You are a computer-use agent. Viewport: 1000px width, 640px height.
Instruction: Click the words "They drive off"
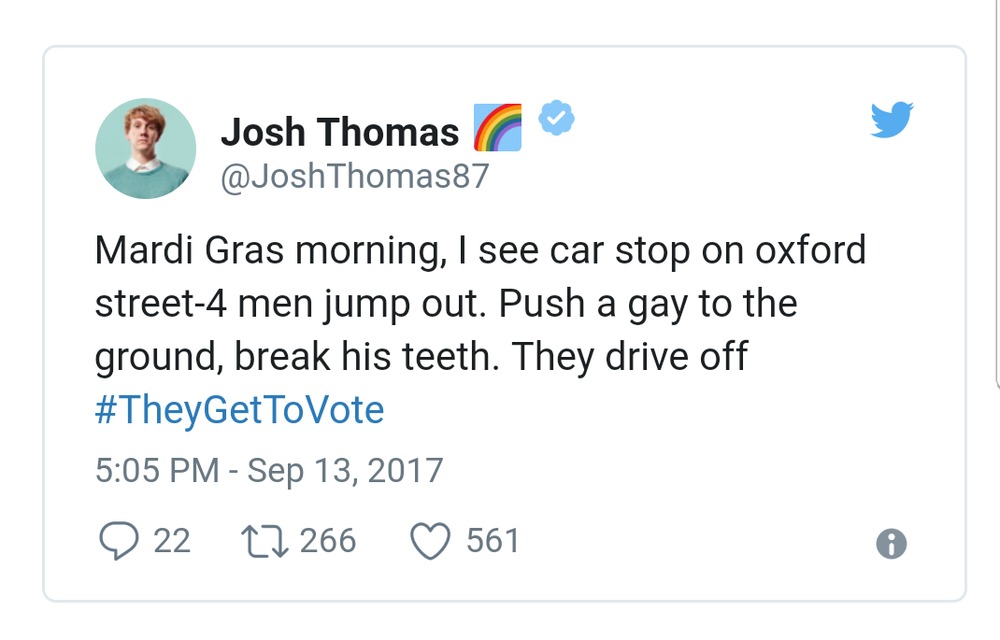point(630,357)
